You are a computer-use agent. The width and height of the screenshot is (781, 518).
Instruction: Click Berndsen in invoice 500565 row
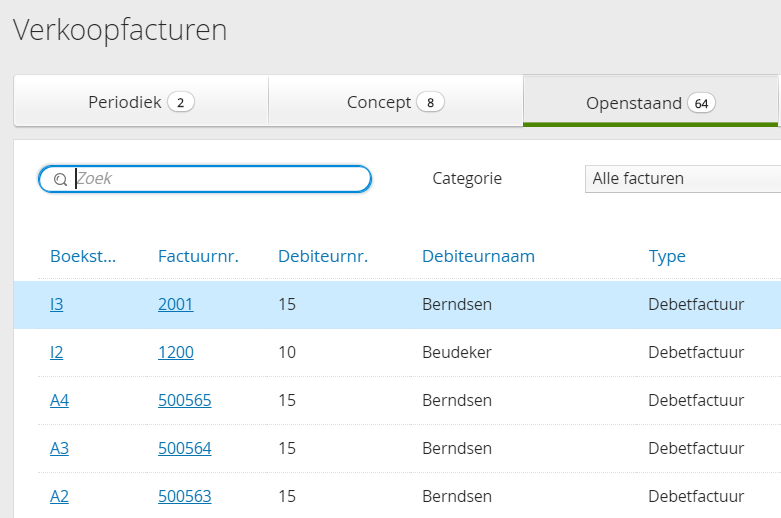[x=457, y=400]
